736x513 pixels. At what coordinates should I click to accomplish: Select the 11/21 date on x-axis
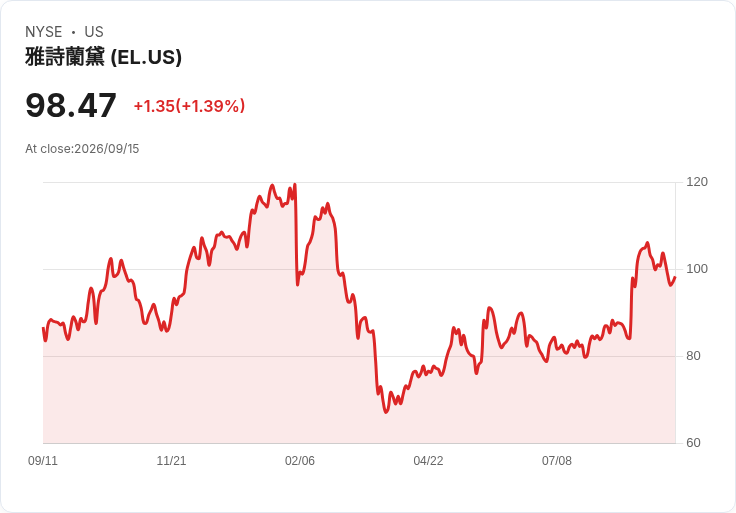[x=171, y=461]
